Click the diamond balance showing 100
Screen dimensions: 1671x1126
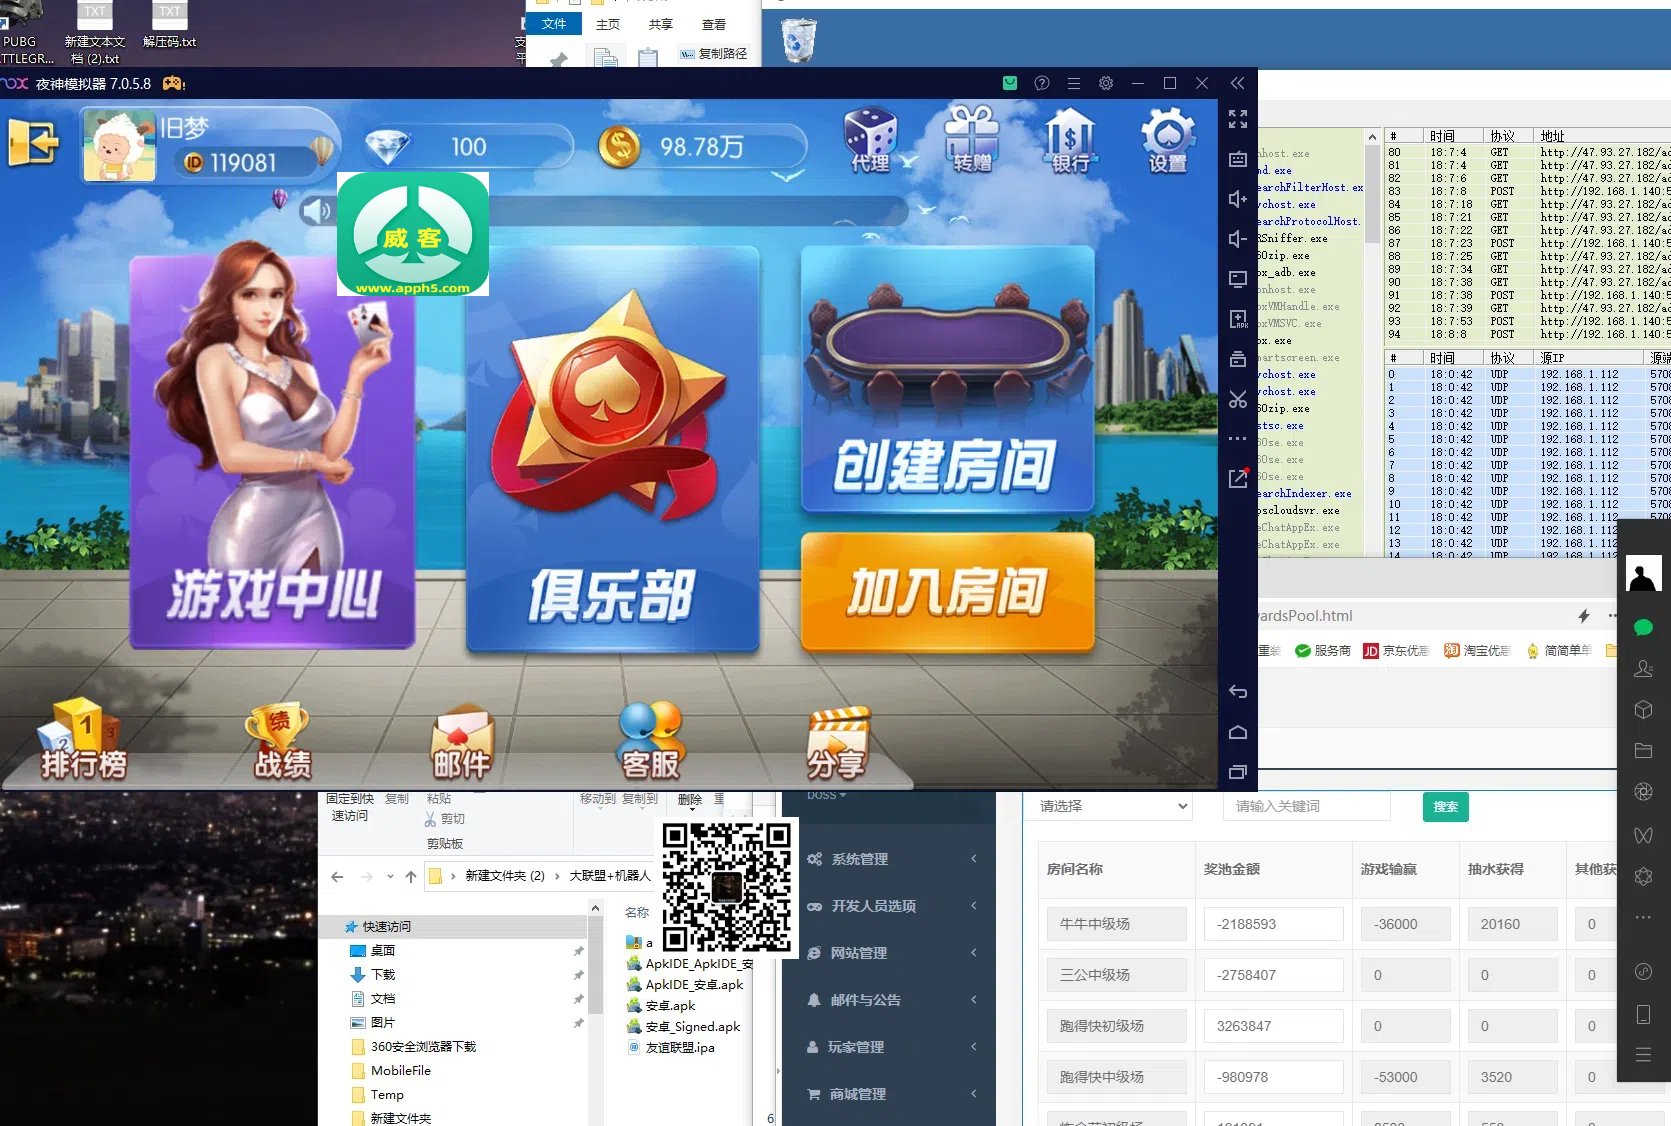pos(468,148)
